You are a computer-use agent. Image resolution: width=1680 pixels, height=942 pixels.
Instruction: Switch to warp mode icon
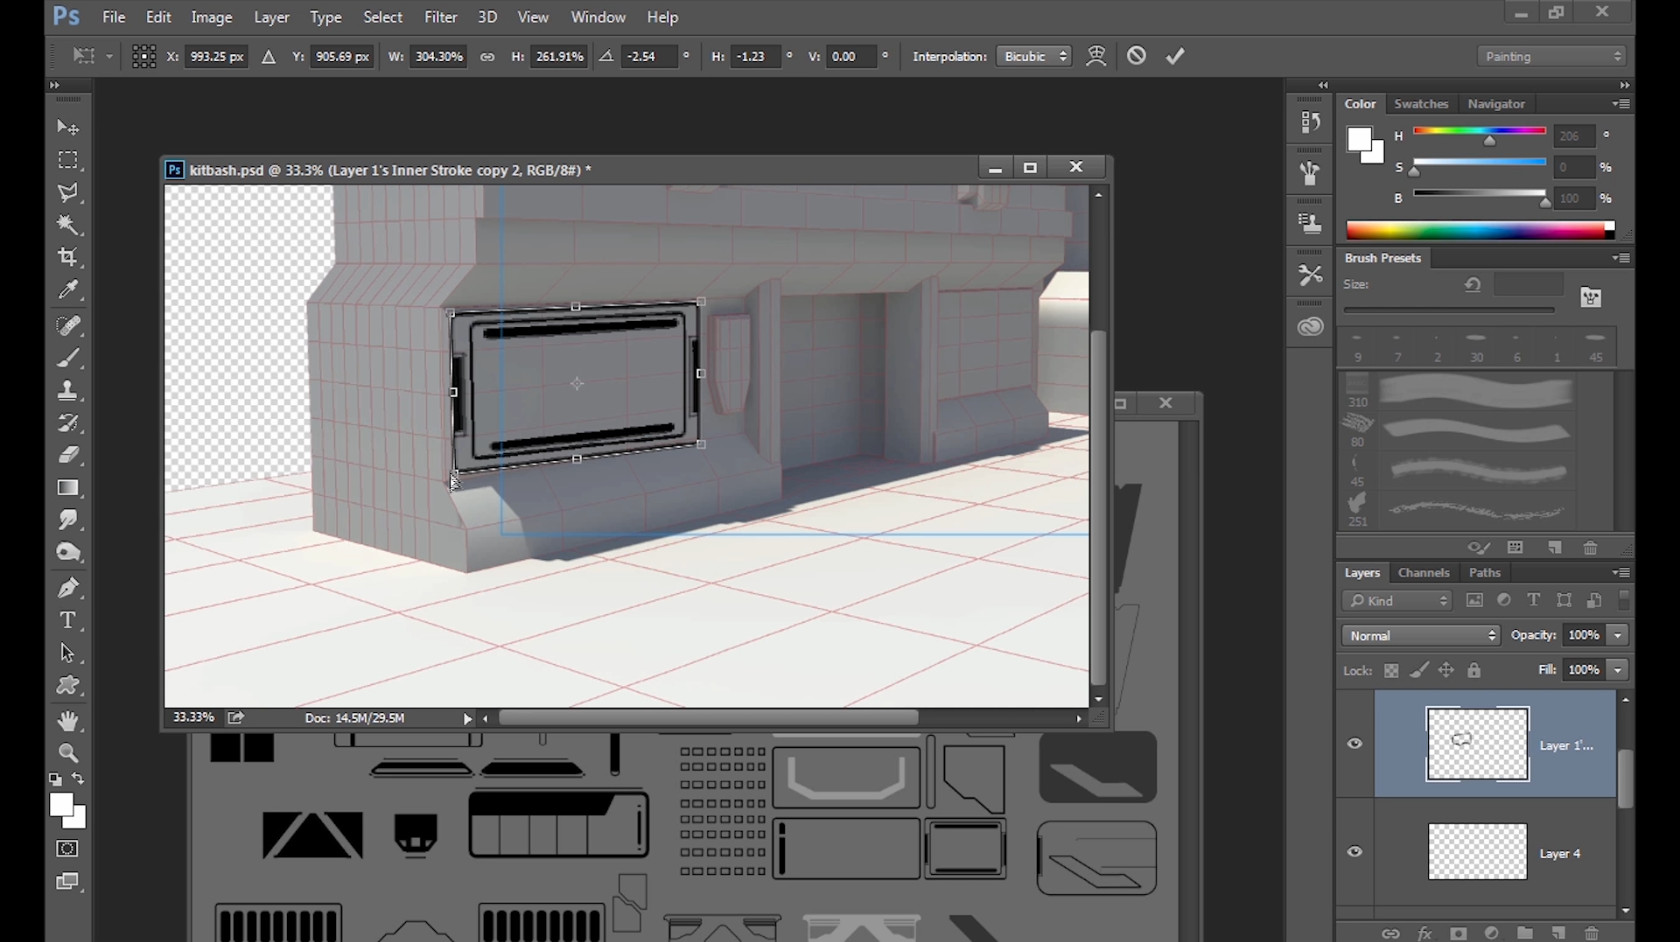click(1096, 56)
